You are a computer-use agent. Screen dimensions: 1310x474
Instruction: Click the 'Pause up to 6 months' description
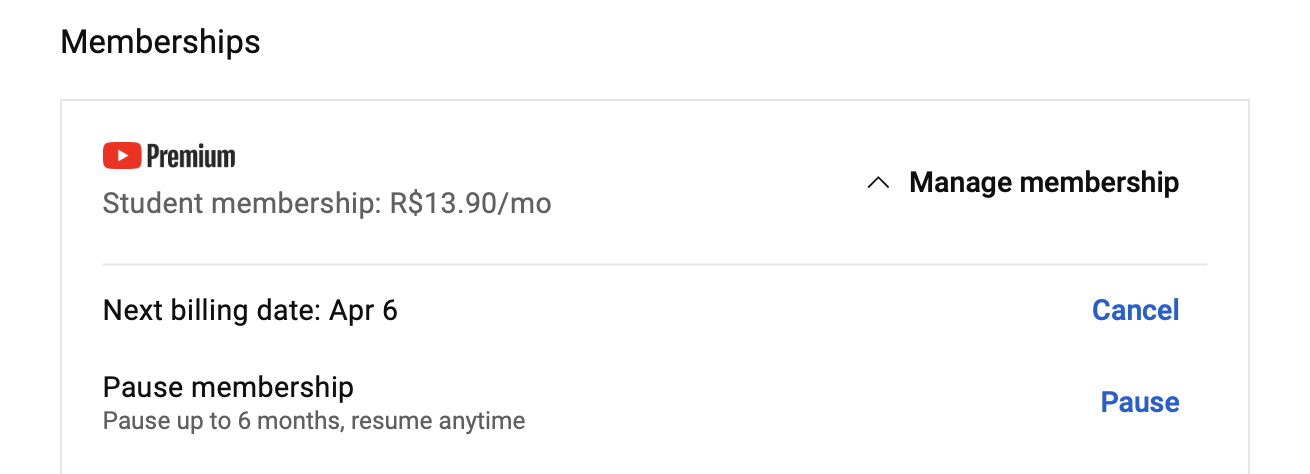(x=314, y=420)
